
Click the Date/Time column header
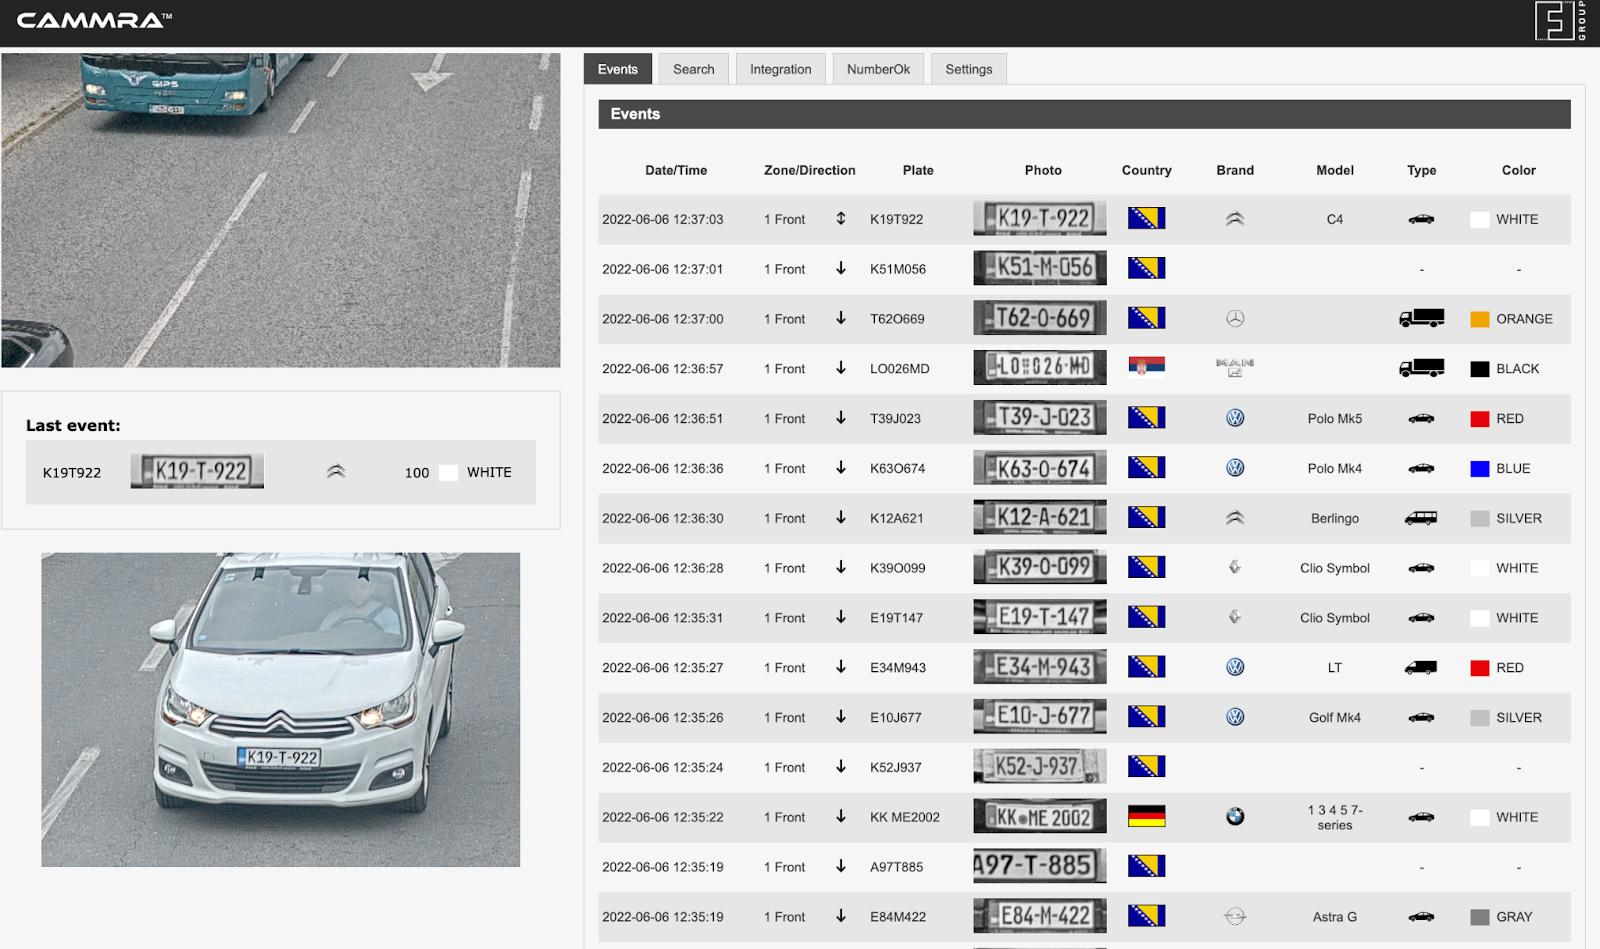pyautogui.click(x=676, y=170)
